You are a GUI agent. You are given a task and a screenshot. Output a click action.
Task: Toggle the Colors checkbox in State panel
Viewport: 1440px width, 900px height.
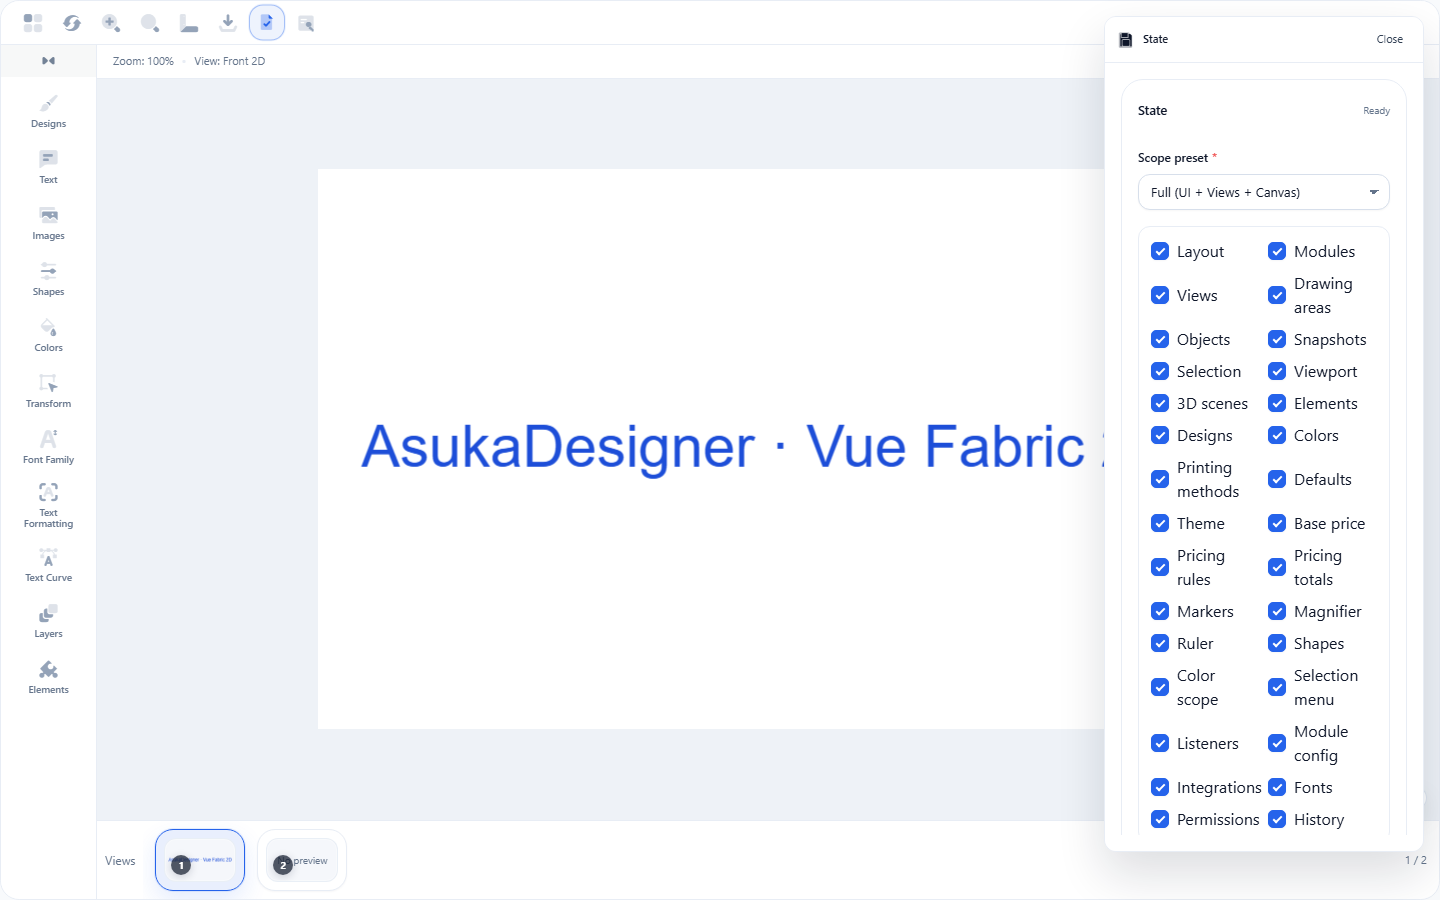click(1277, 435)
